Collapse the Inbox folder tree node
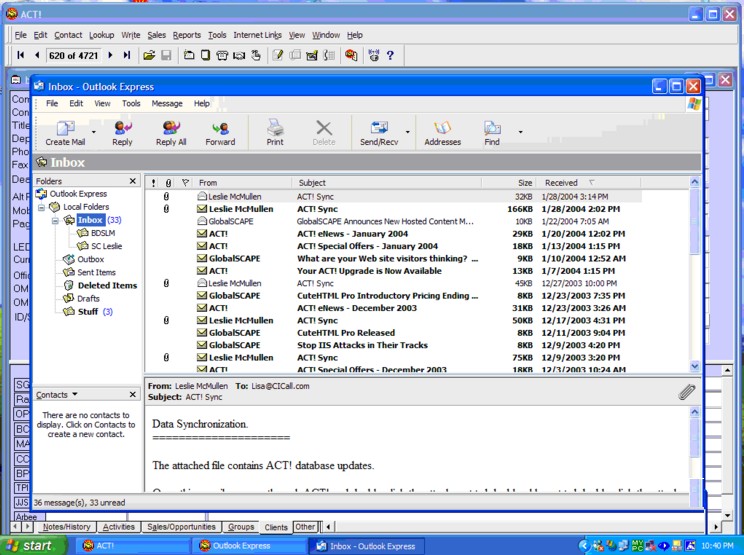744x555 pixels. 55,221
